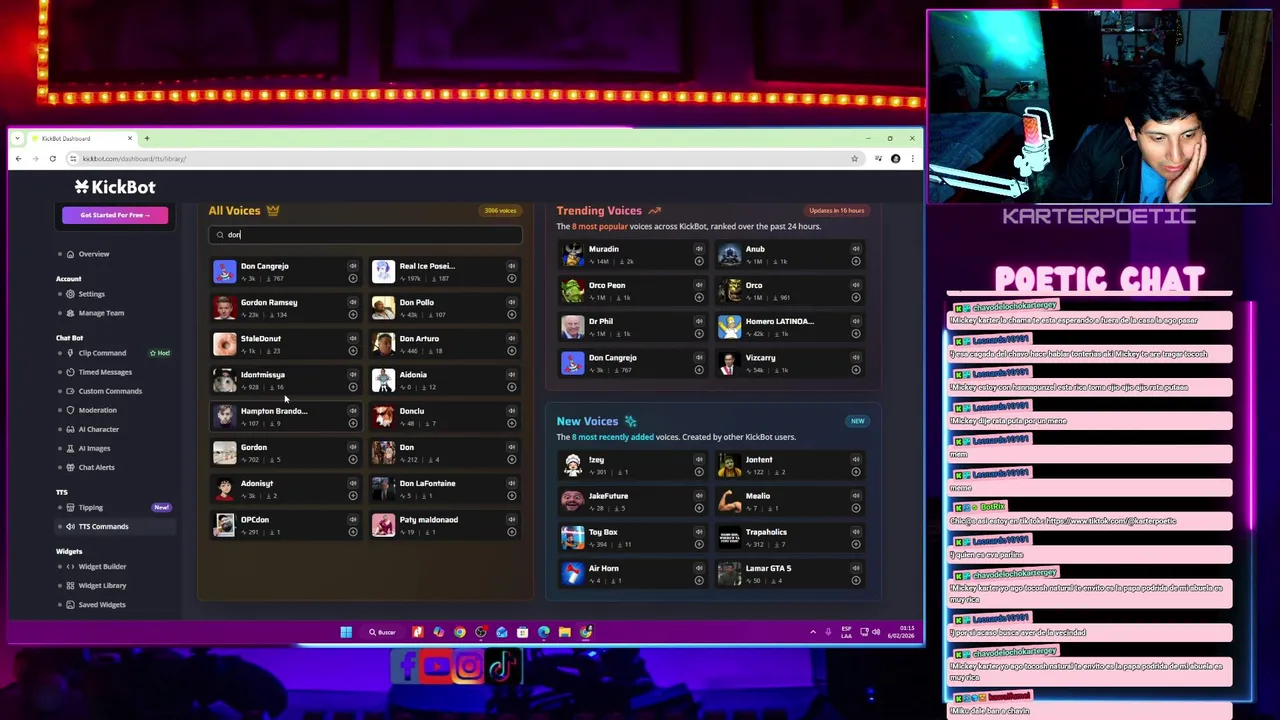Viewport: 1280px width, 720px height.
Task: Open Moderation settings page
Action: click(x=97, y=410)
